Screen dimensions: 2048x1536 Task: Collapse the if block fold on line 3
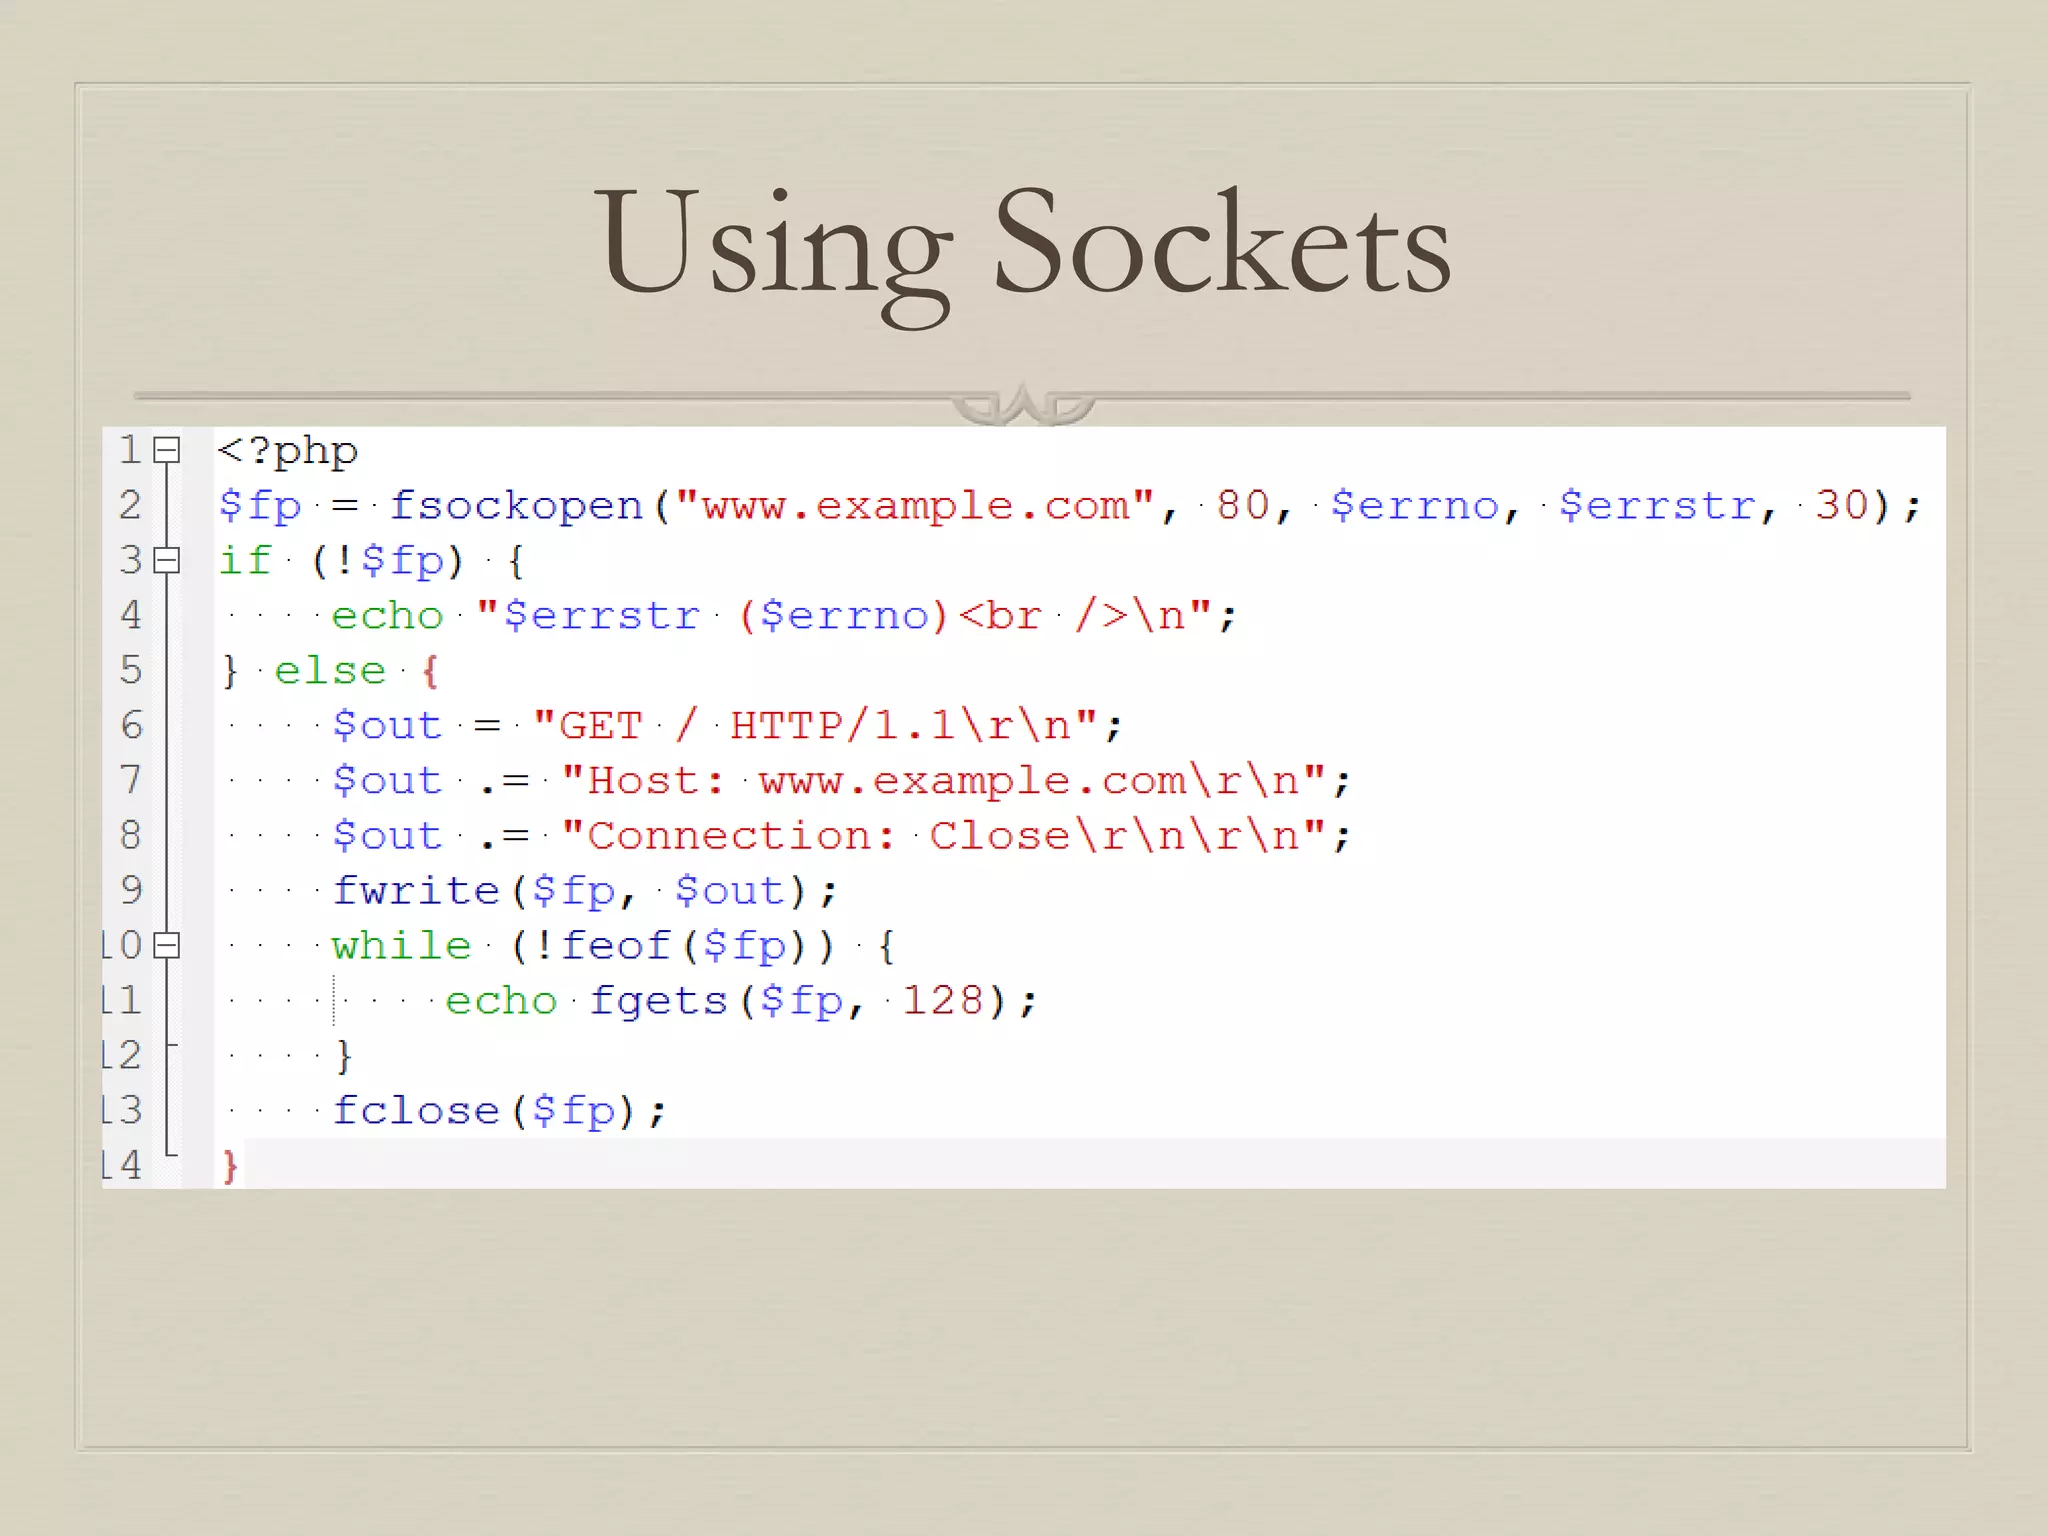(167, 560)
